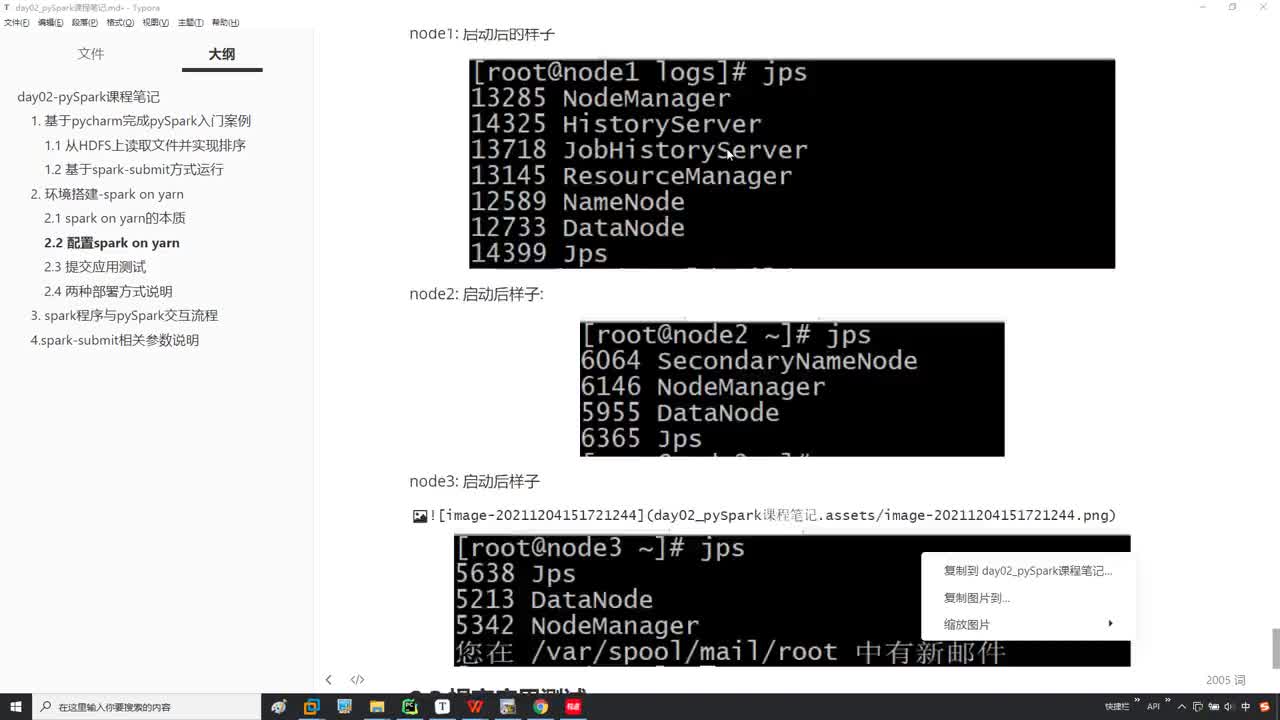1280x720 pixels.
Task: Open the VirtualBox-style taskbar icon
Action: [x=311, y=706]
